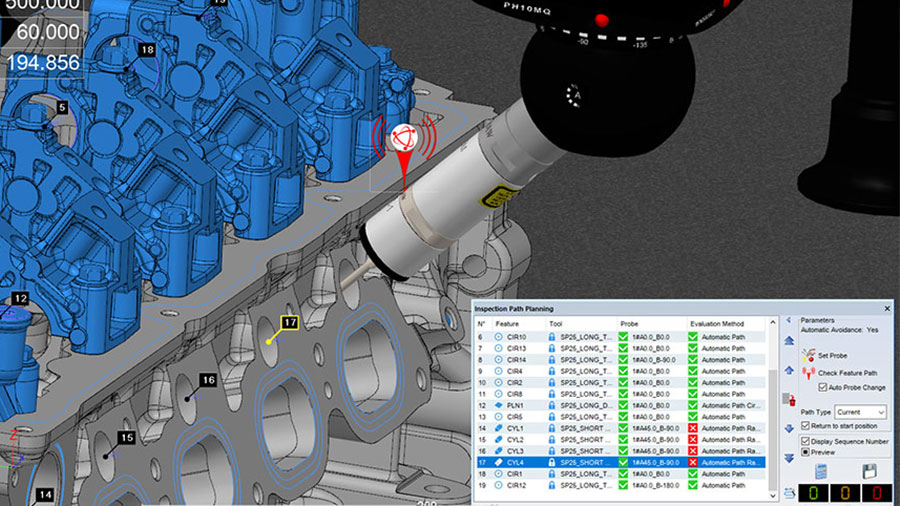Screen dimensions: 900x506
Task: Click sequence label 16 in 3D view
Action: (208, 380)
